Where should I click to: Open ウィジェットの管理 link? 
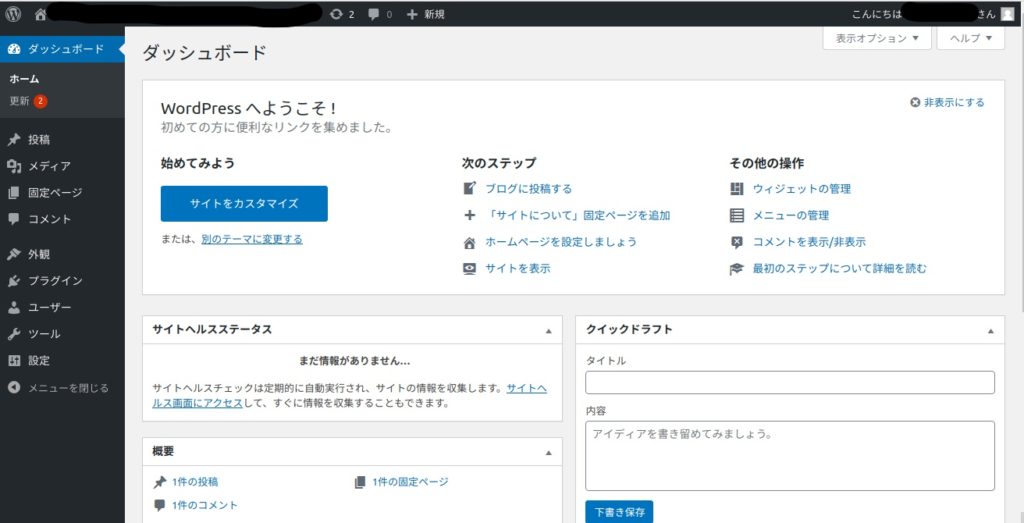[x=802, y=189]
